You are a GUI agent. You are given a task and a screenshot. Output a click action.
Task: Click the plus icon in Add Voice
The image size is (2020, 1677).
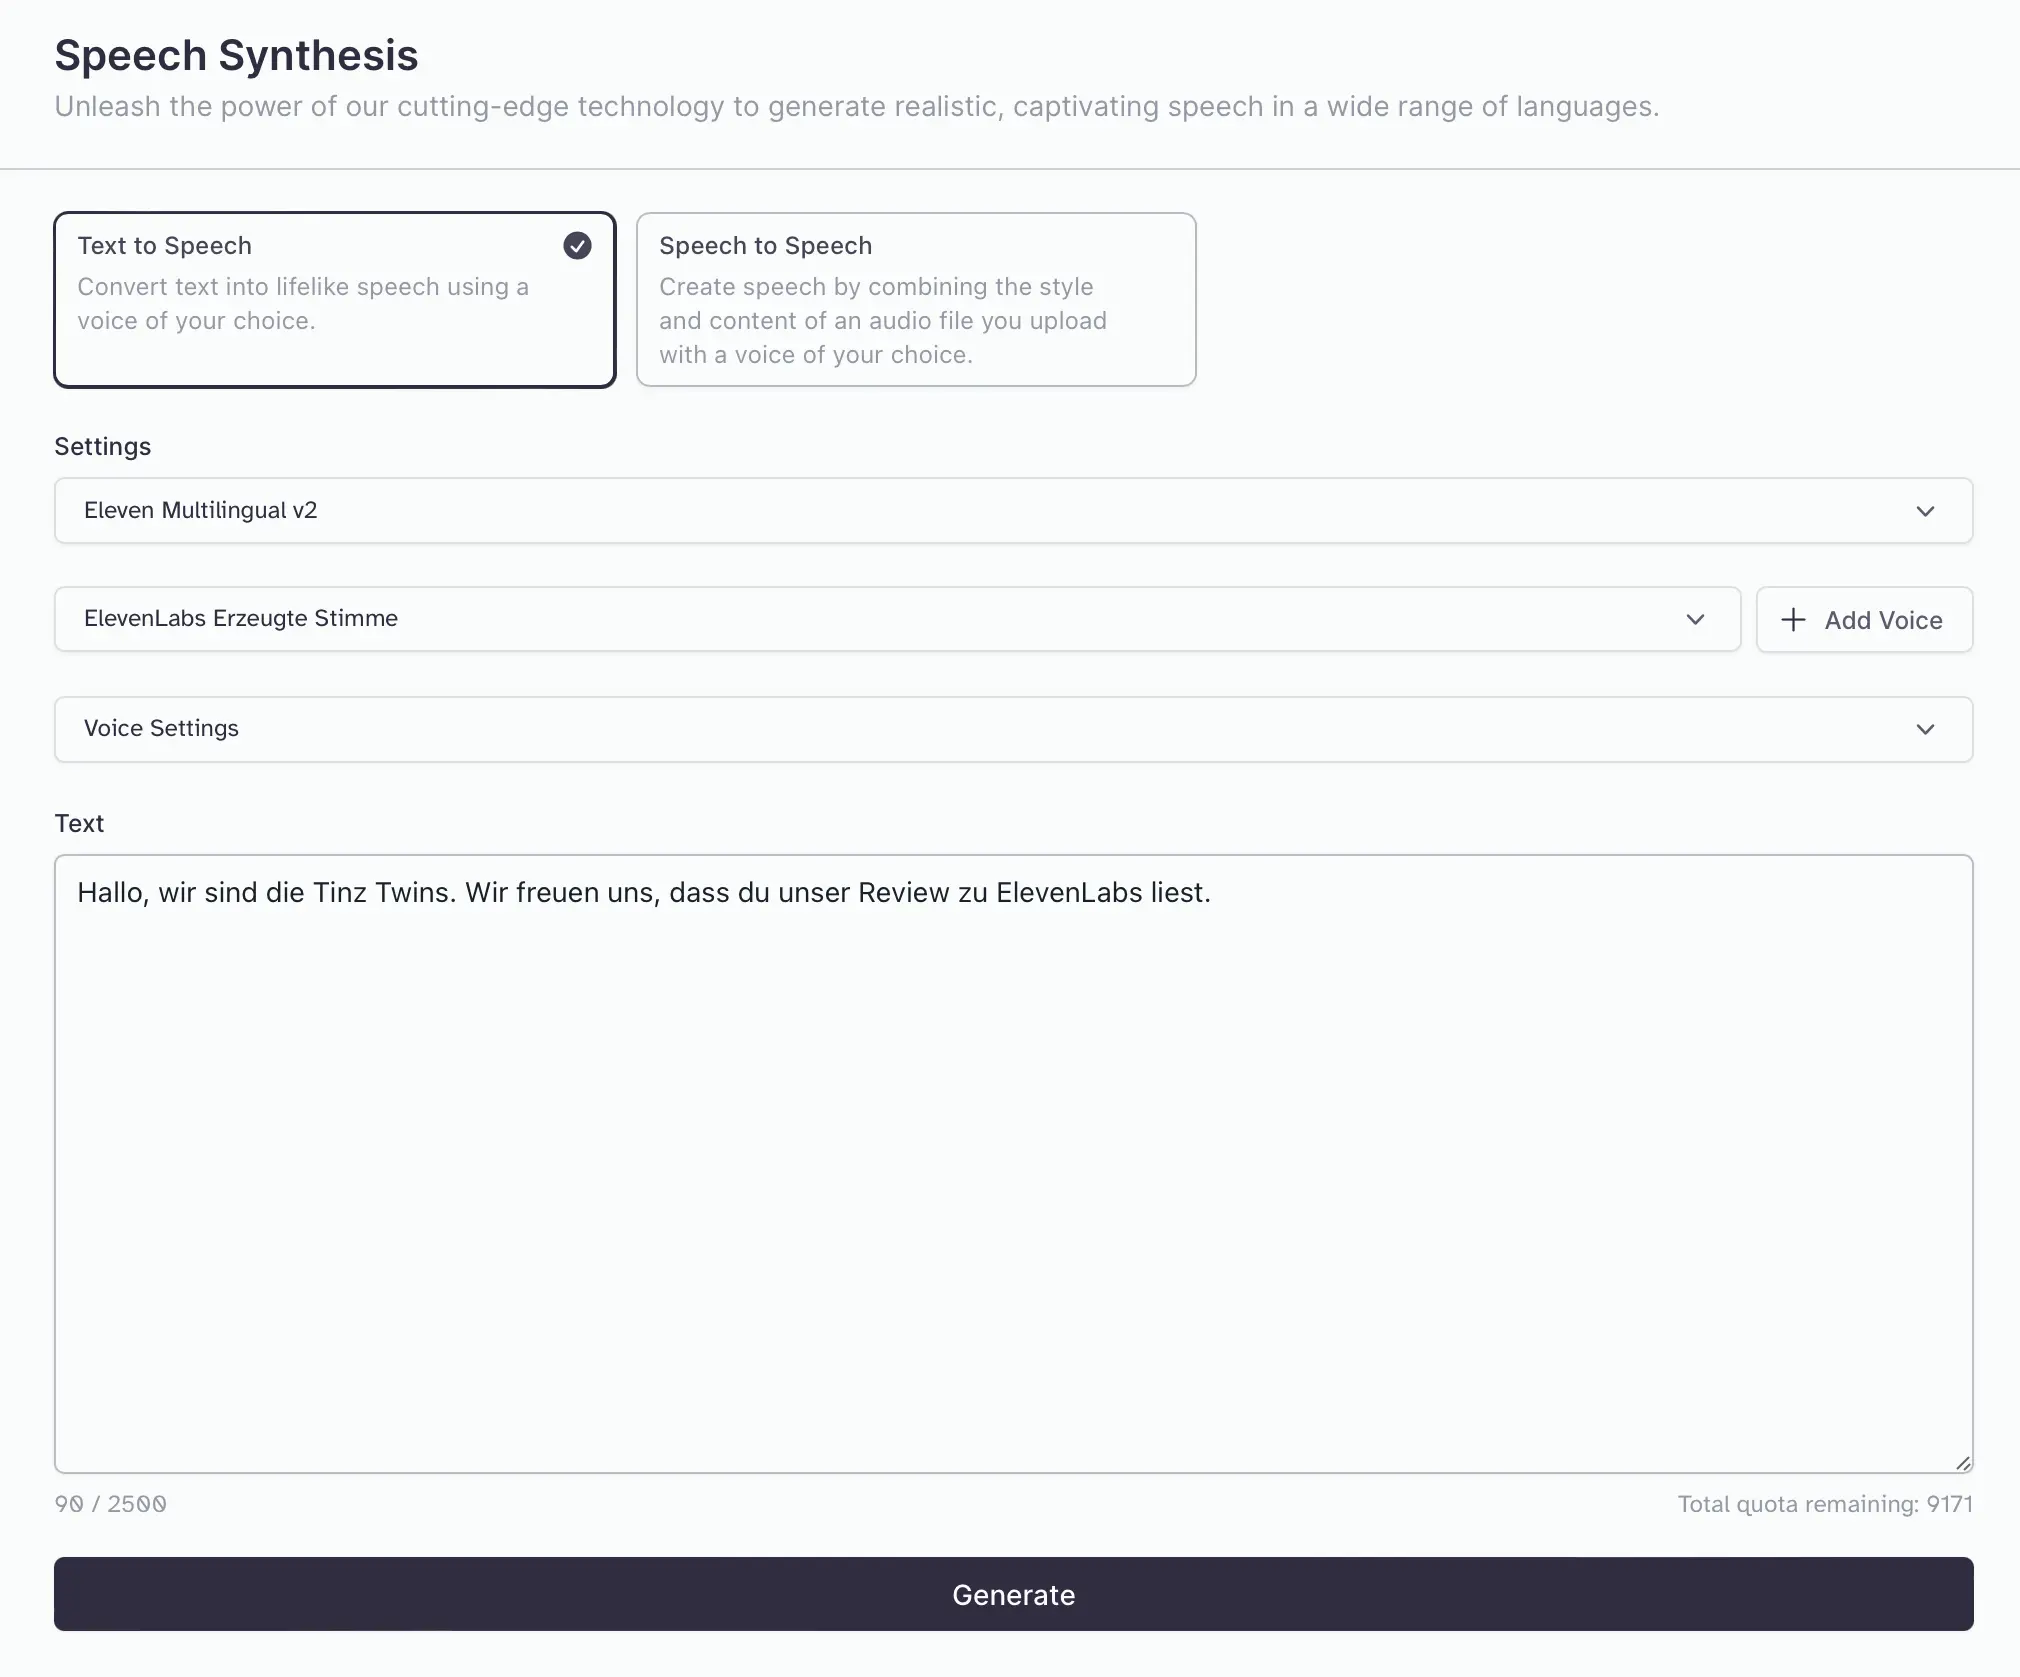1794,620
